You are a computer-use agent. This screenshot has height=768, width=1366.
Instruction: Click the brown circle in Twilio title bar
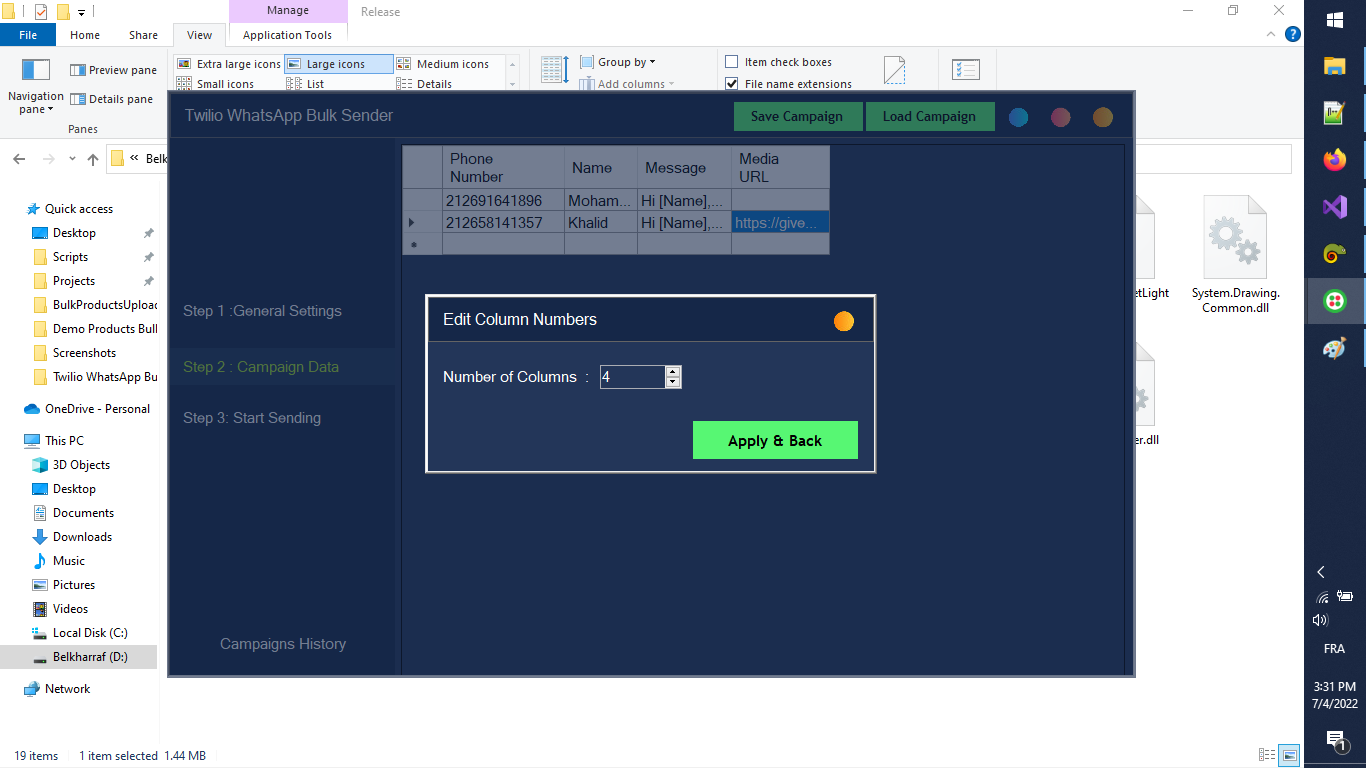coord(1103,117)
